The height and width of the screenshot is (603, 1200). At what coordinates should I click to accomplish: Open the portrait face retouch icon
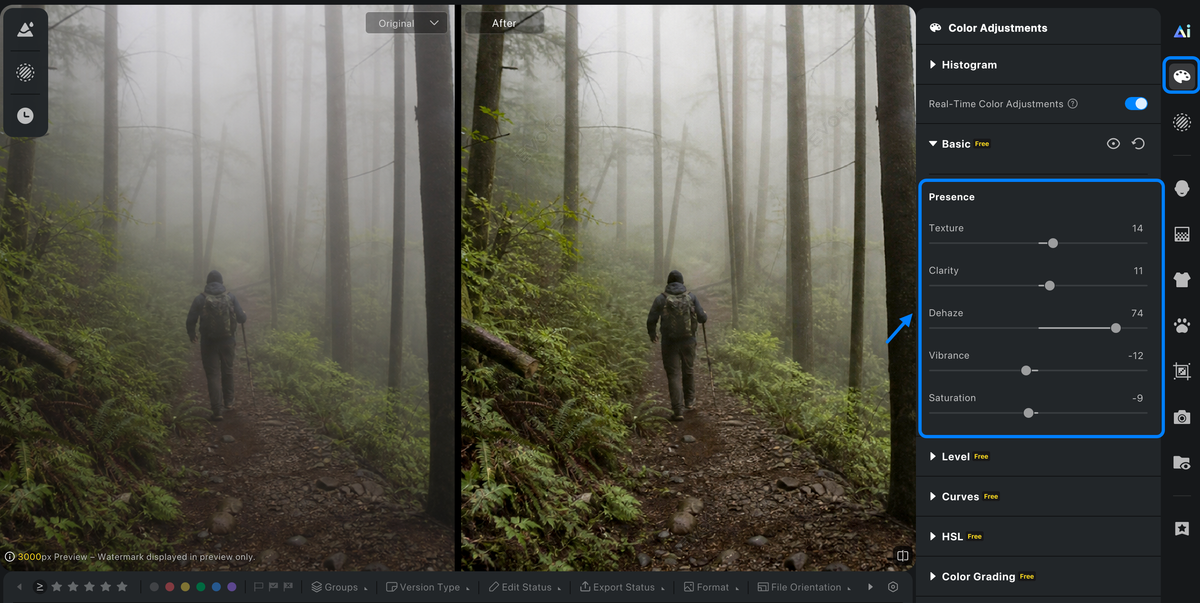1181,188
